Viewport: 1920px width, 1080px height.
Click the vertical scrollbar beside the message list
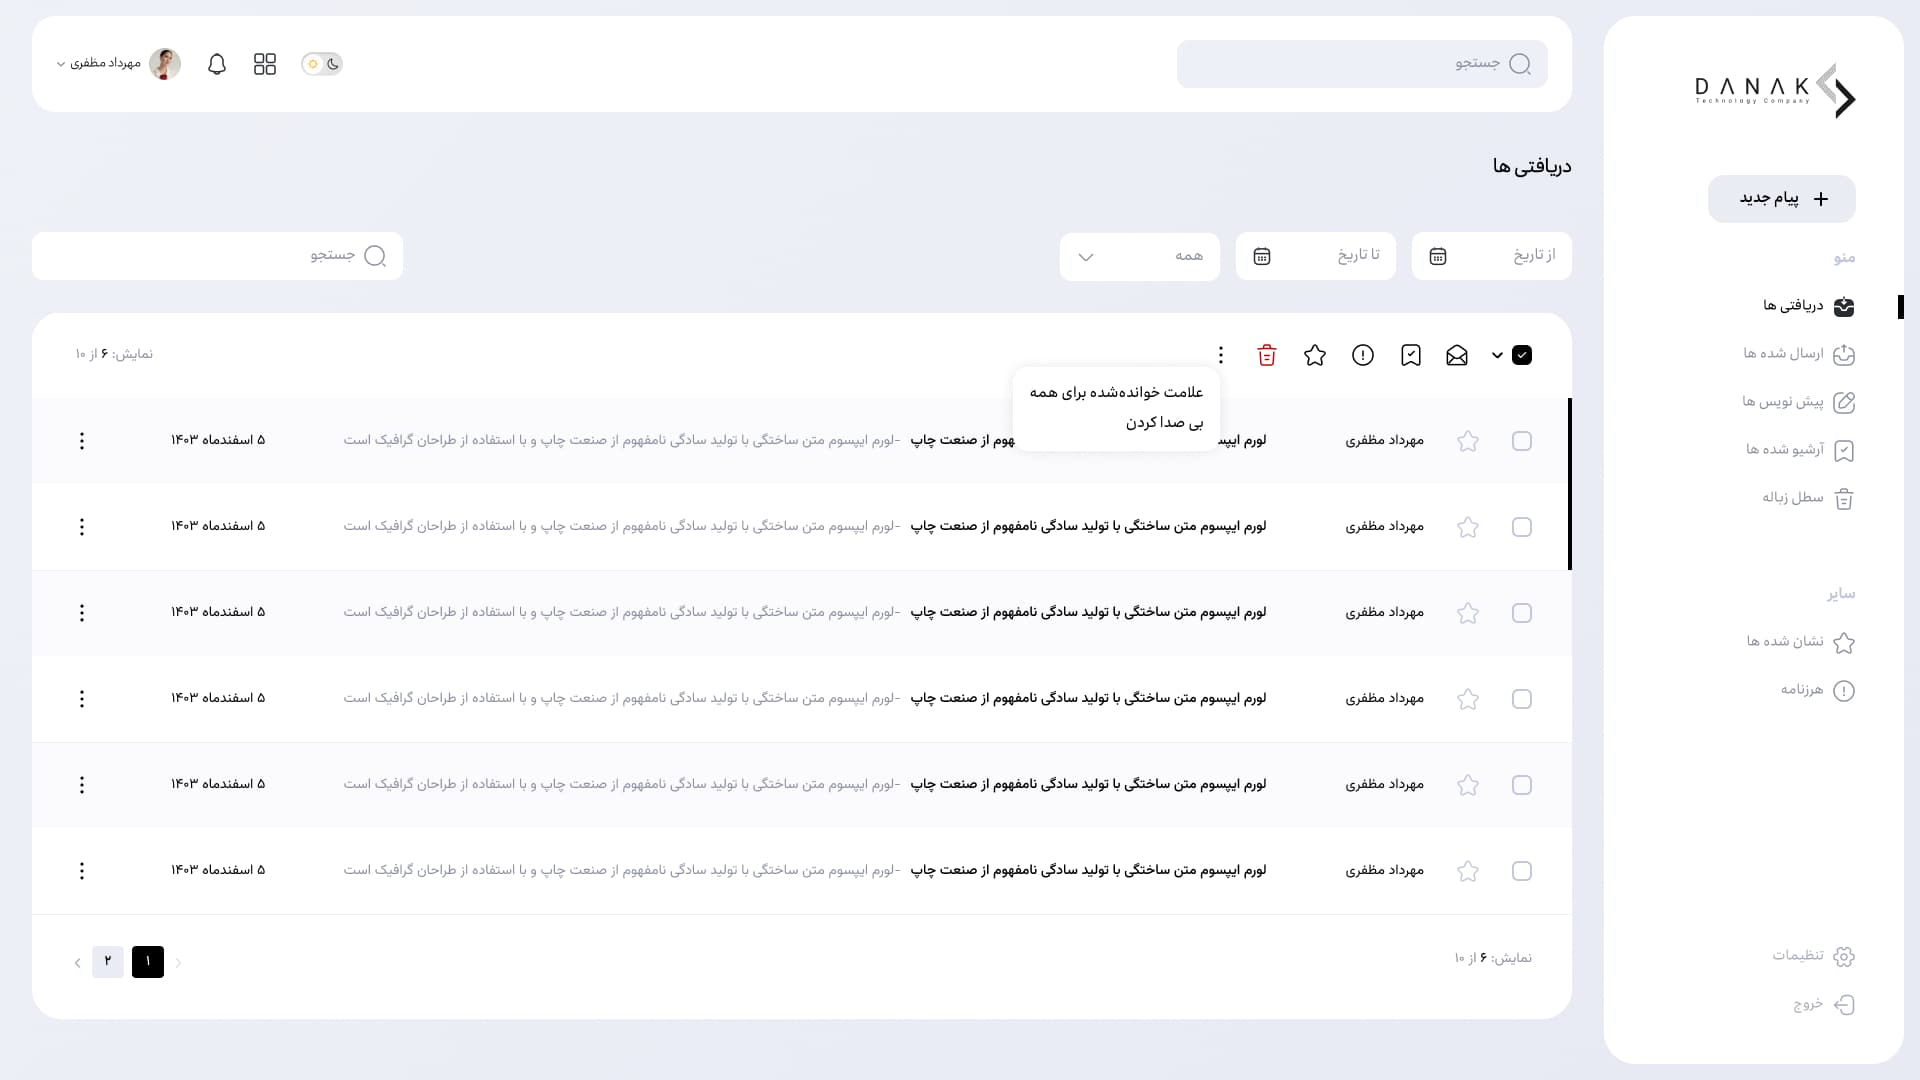(1569, 484)
